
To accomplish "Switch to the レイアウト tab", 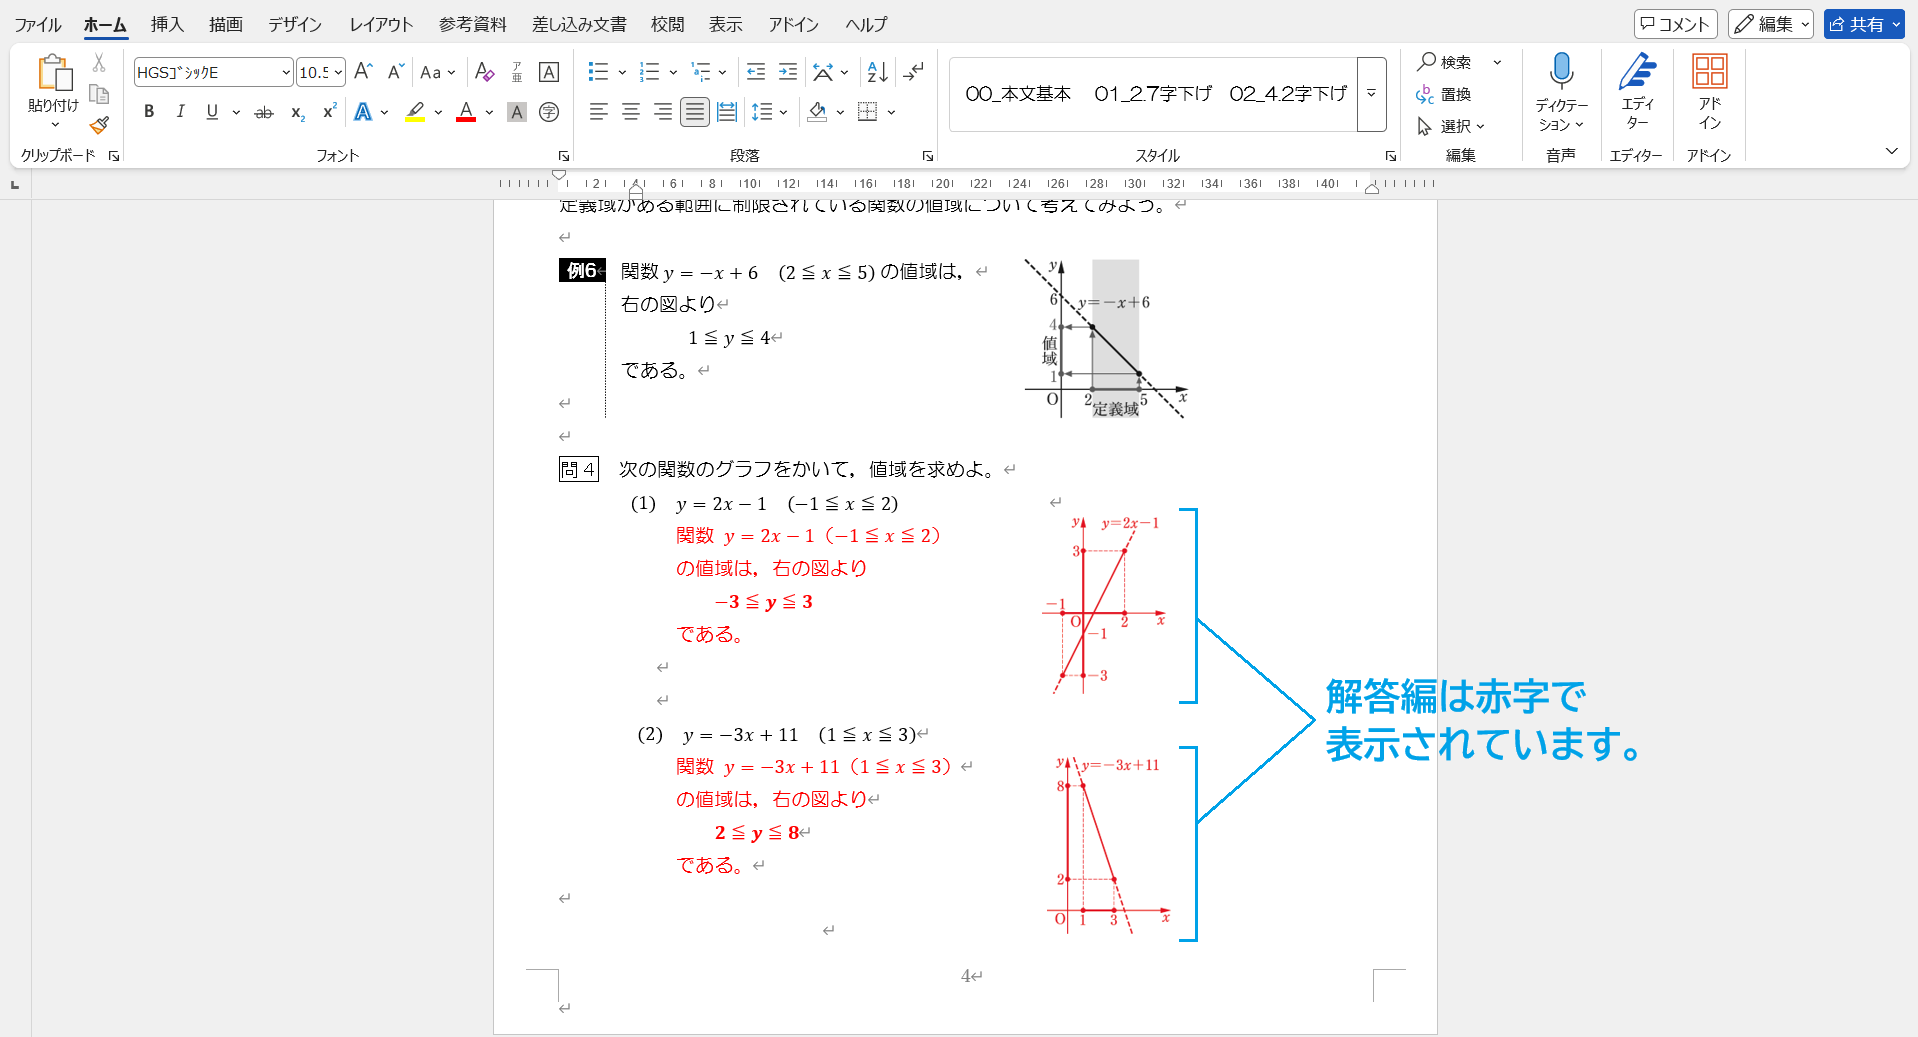I will pos(381,24).
